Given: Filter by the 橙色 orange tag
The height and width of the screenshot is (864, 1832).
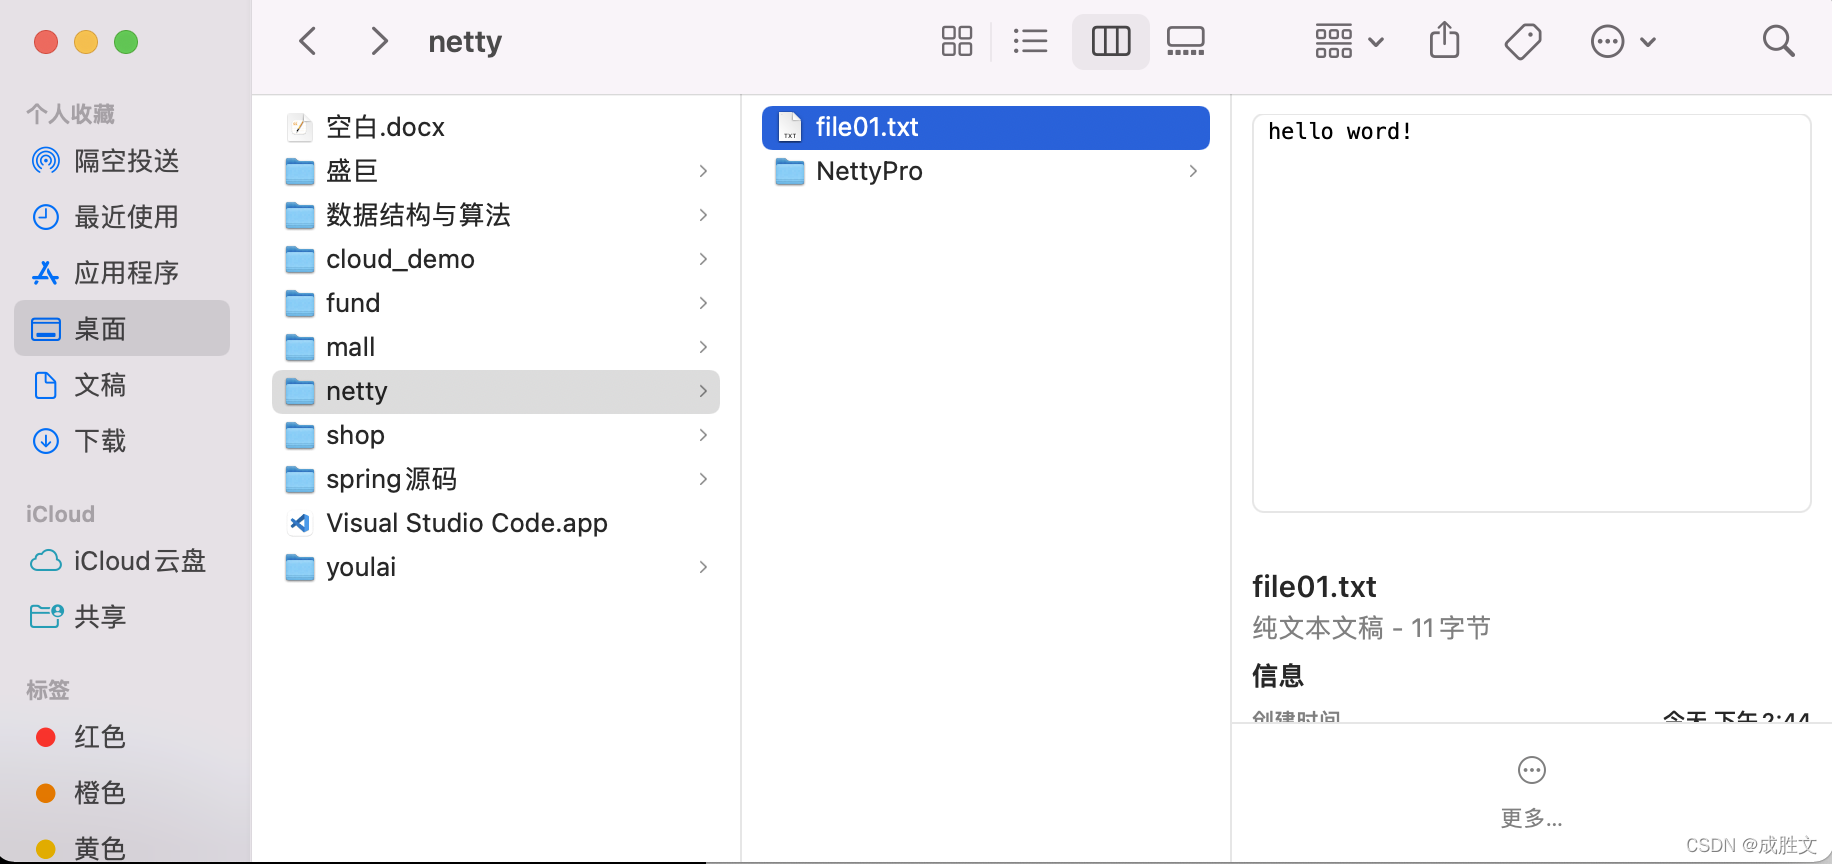Looking at the screenshot, I should (x=122, y=793).
